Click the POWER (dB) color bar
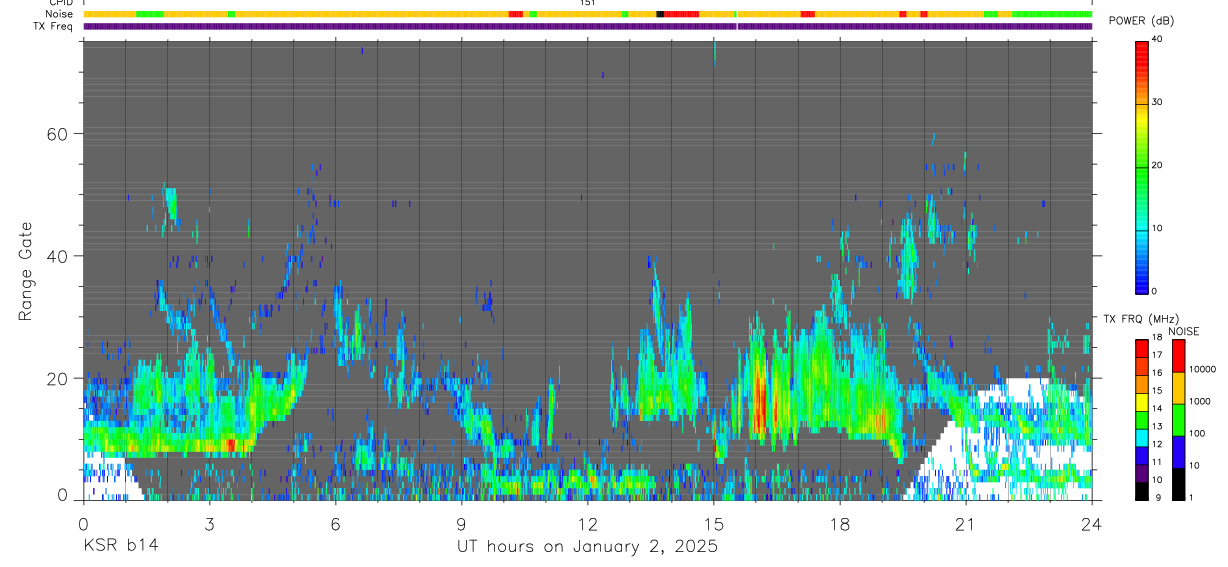Image resolution: width=1228 pixels, height=567 pixels. coord(1141,166)
